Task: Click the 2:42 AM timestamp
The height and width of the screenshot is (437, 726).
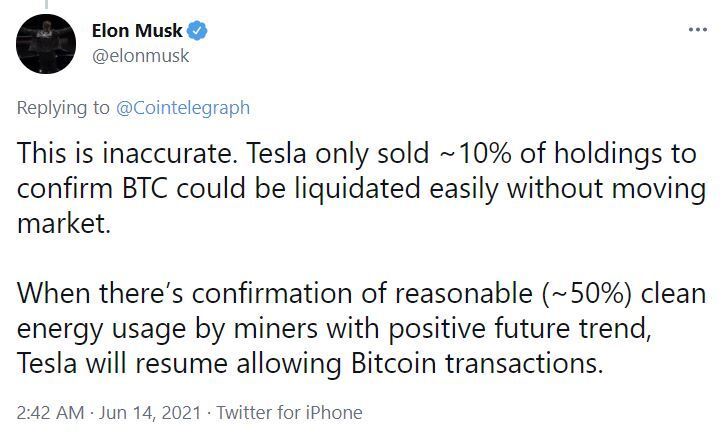Action: [50, 412]
